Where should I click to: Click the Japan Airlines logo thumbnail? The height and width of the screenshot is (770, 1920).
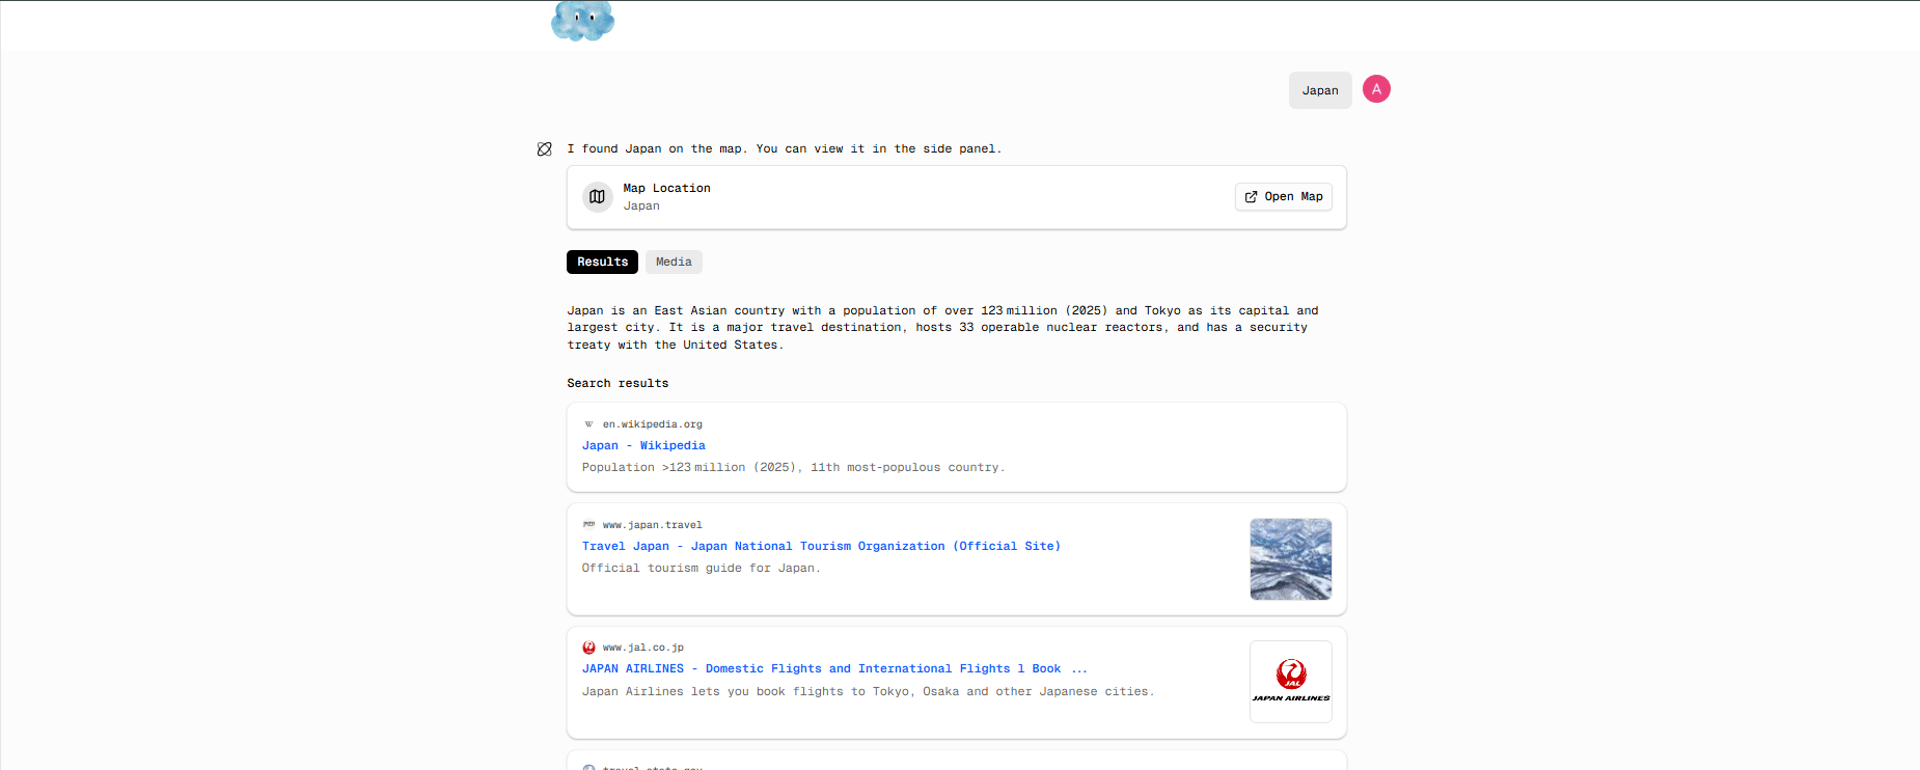1291,682
